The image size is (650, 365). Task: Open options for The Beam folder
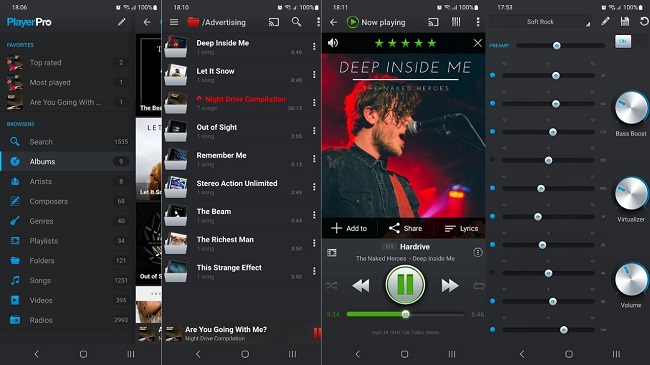[314, 215]
